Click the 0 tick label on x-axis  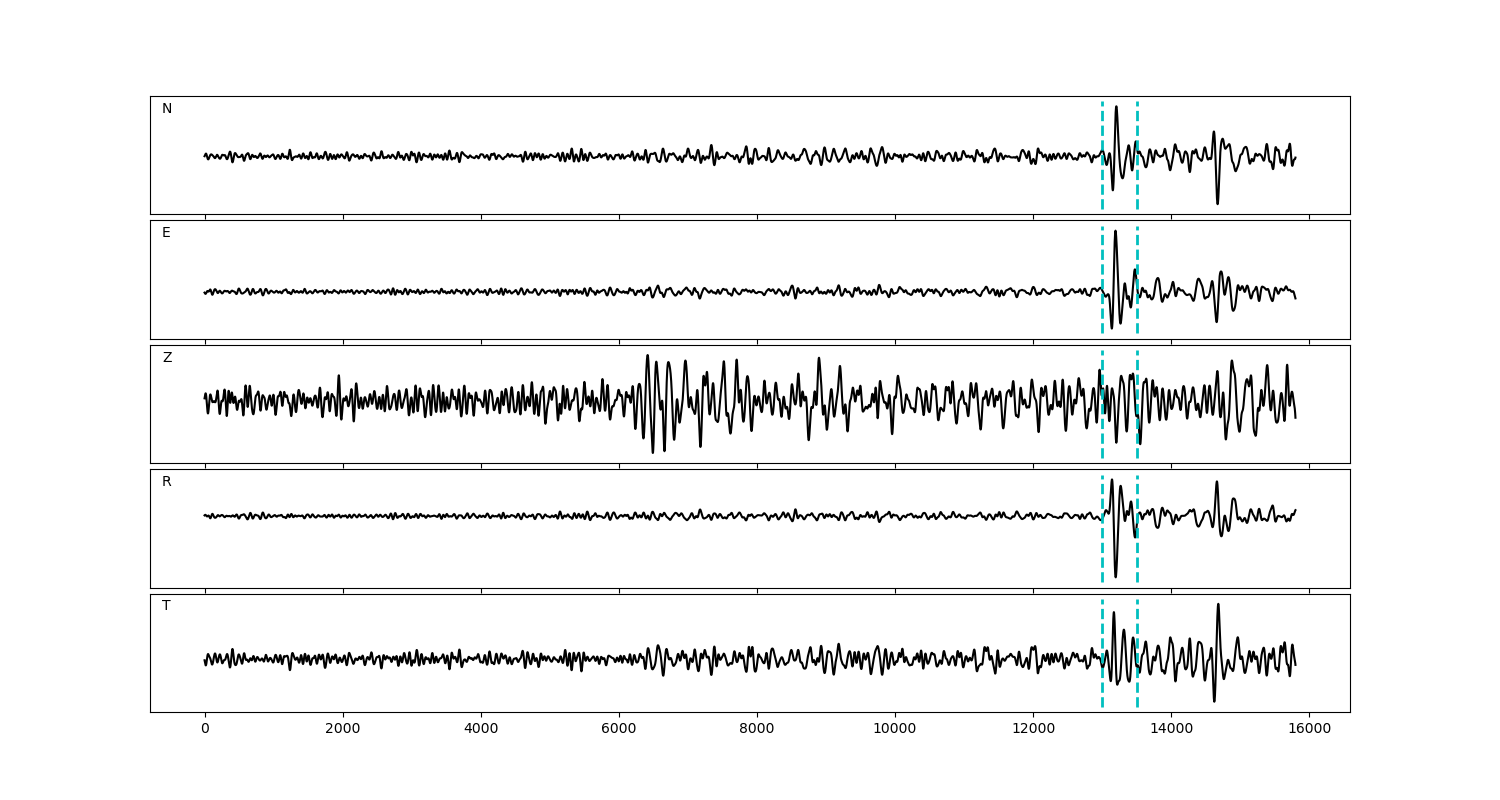(x=205, y=730)
